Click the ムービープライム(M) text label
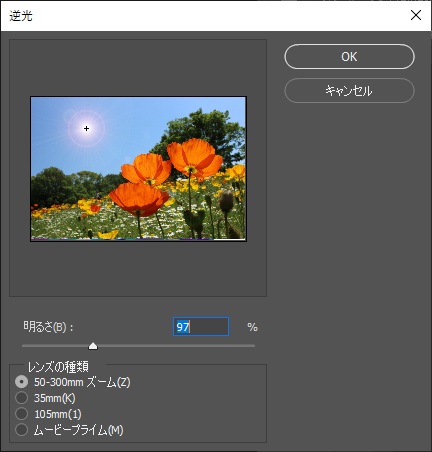The image size is (432, 452). (x=79, y=430)
